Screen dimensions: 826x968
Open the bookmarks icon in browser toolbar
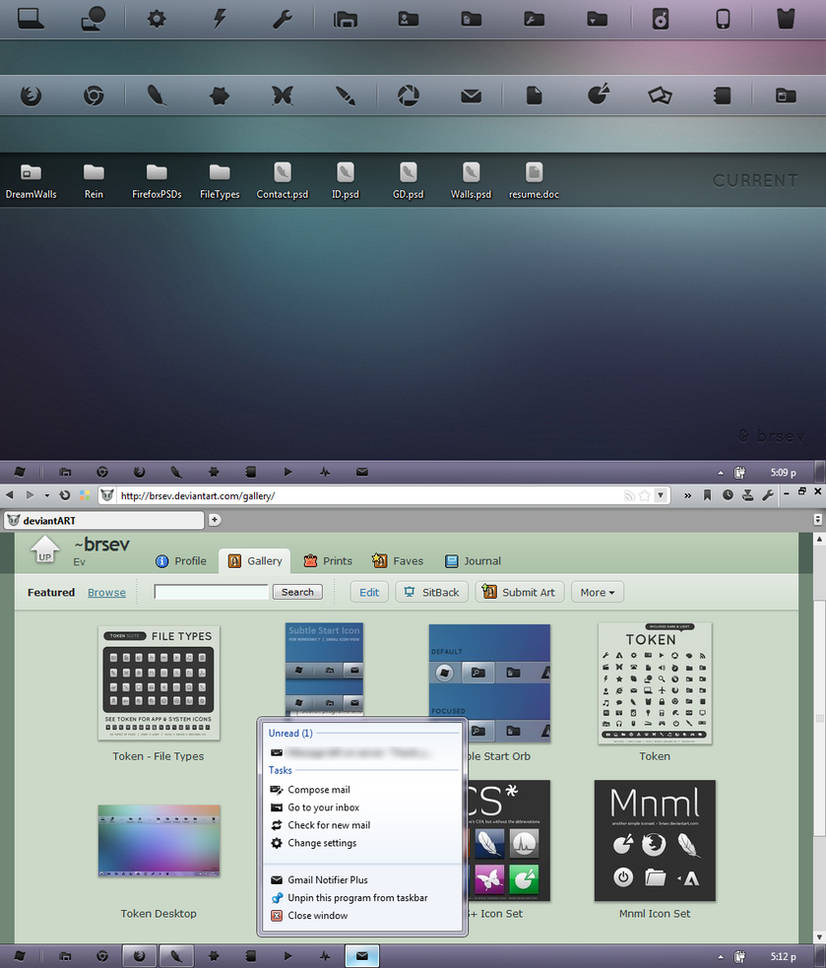707,494
